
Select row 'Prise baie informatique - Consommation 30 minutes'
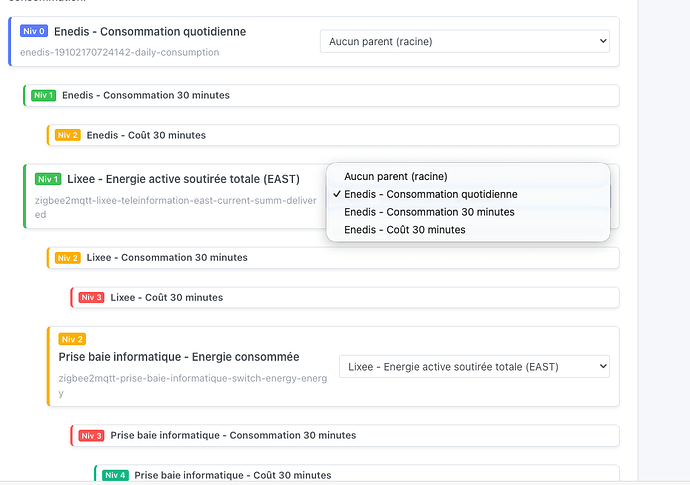click(345, 436)
